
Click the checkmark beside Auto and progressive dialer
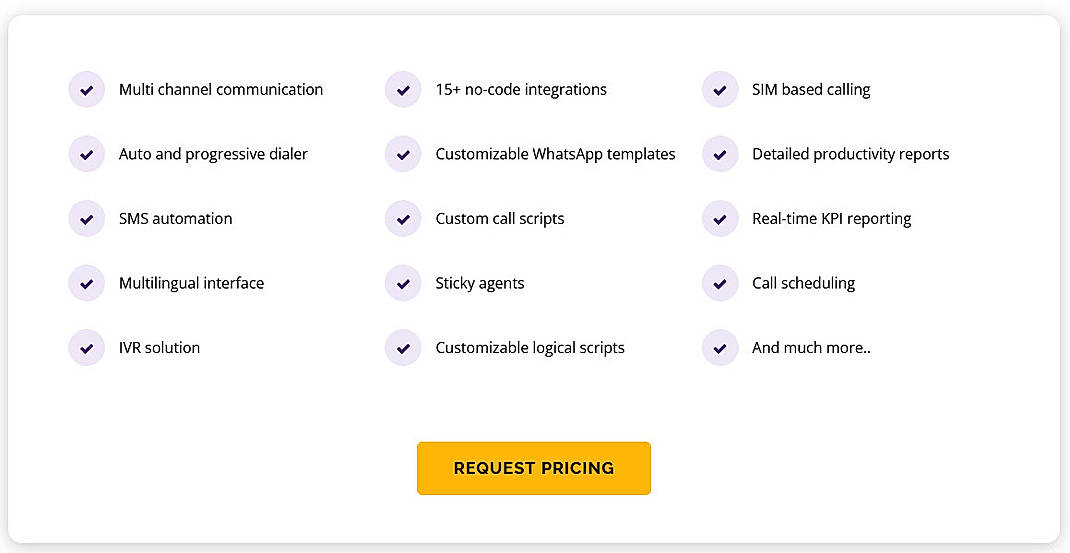coord(87,154)
